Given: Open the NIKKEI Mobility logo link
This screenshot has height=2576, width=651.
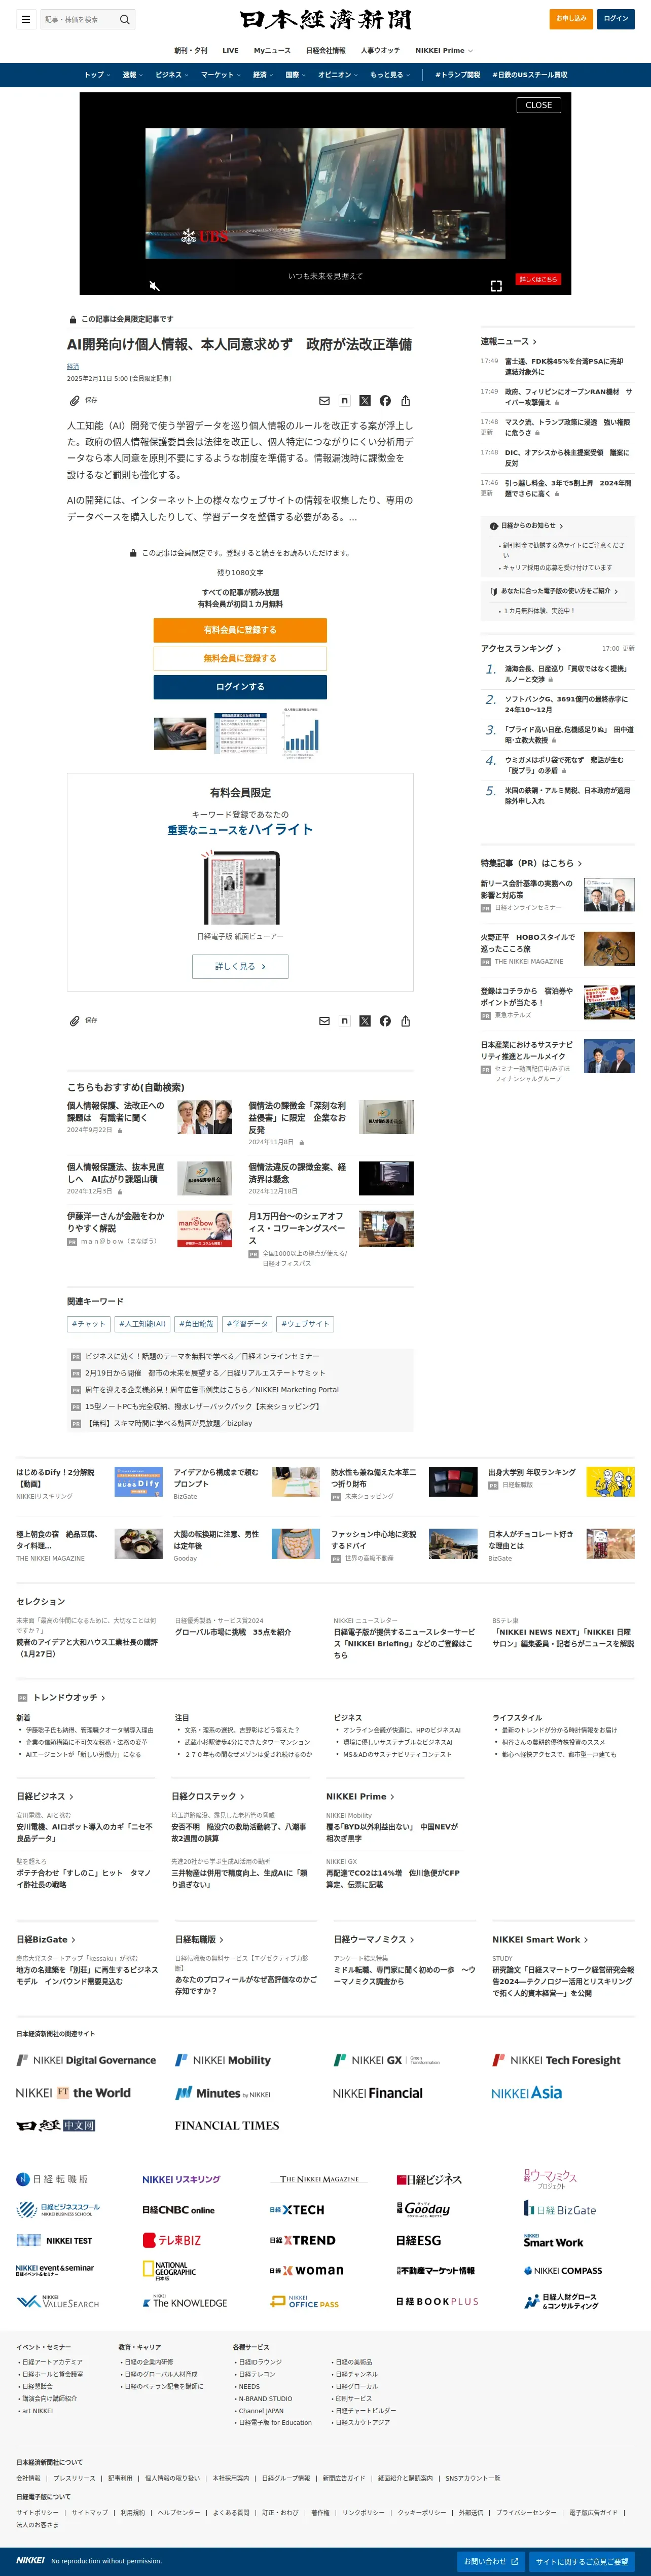Looking at the screenshot, I should (223, 2060).
